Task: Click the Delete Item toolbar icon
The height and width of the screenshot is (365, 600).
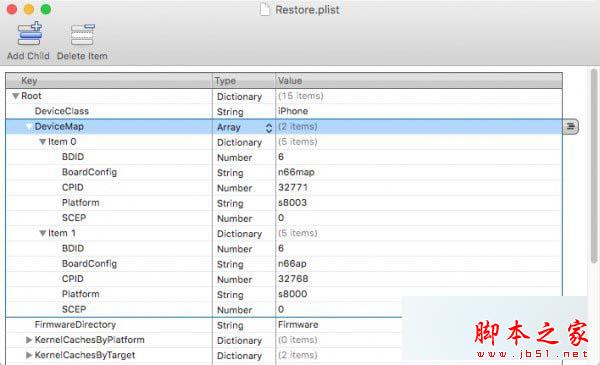Action: point(83,34)
